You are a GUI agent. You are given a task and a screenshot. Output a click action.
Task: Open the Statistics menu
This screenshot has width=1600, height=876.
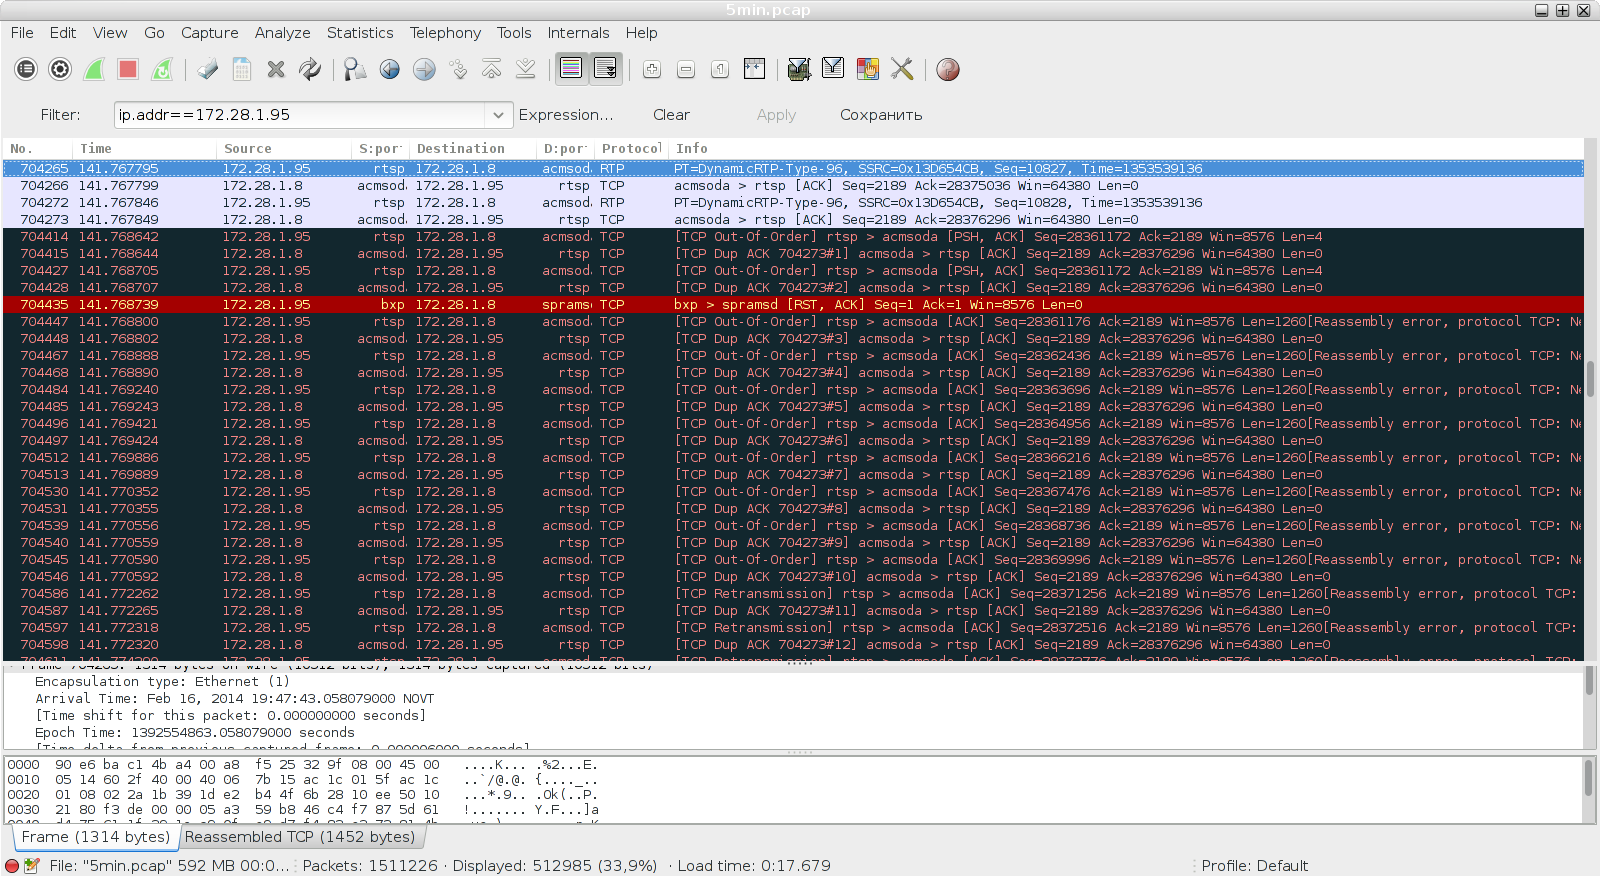[x=360, y=33]
